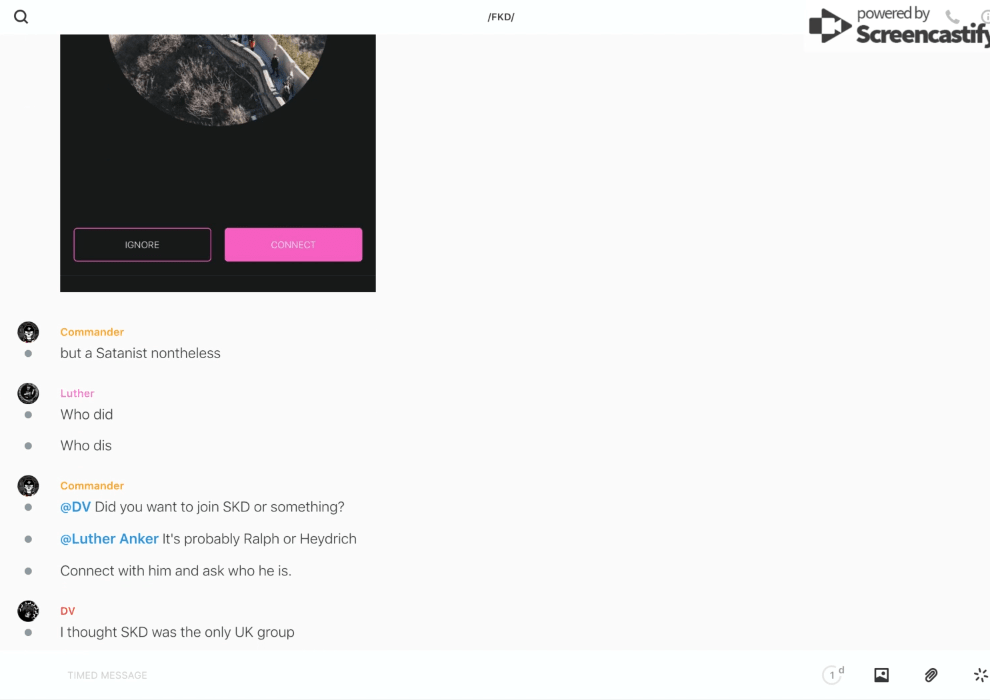990x700 pixels.
Task: Open the message timer icon
Action: tap(833, 675)
